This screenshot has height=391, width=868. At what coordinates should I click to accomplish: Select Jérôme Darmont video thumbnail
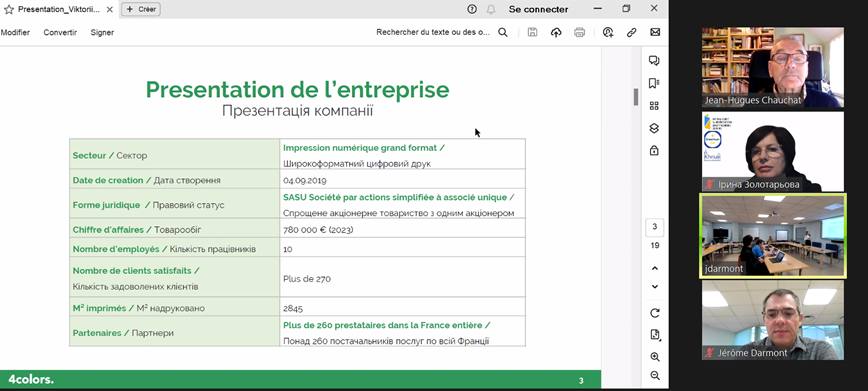773,320
